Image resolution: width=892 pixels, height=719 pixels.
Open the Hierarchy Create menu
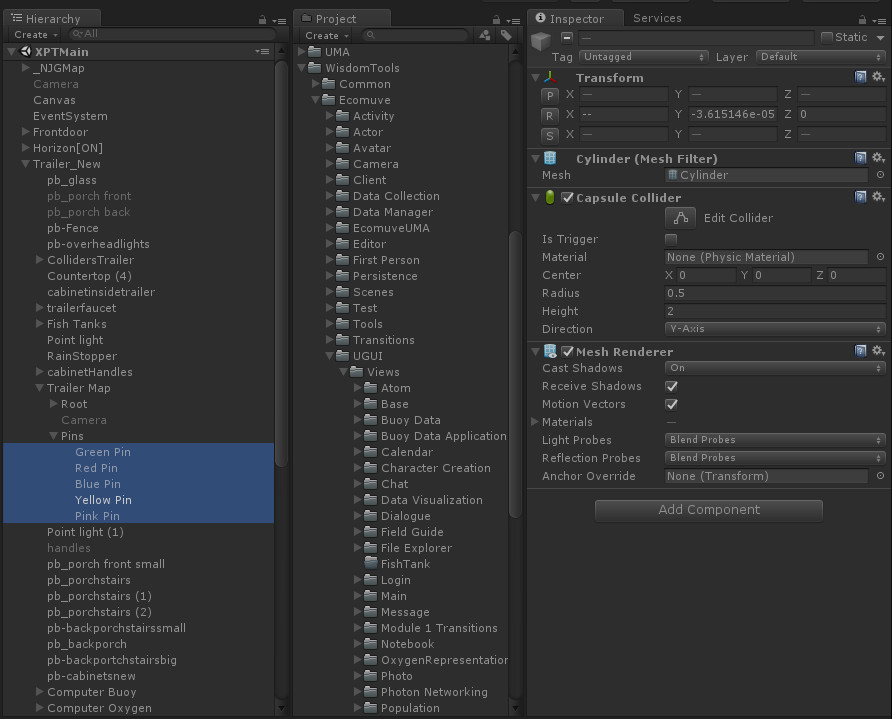coord(36,35)
